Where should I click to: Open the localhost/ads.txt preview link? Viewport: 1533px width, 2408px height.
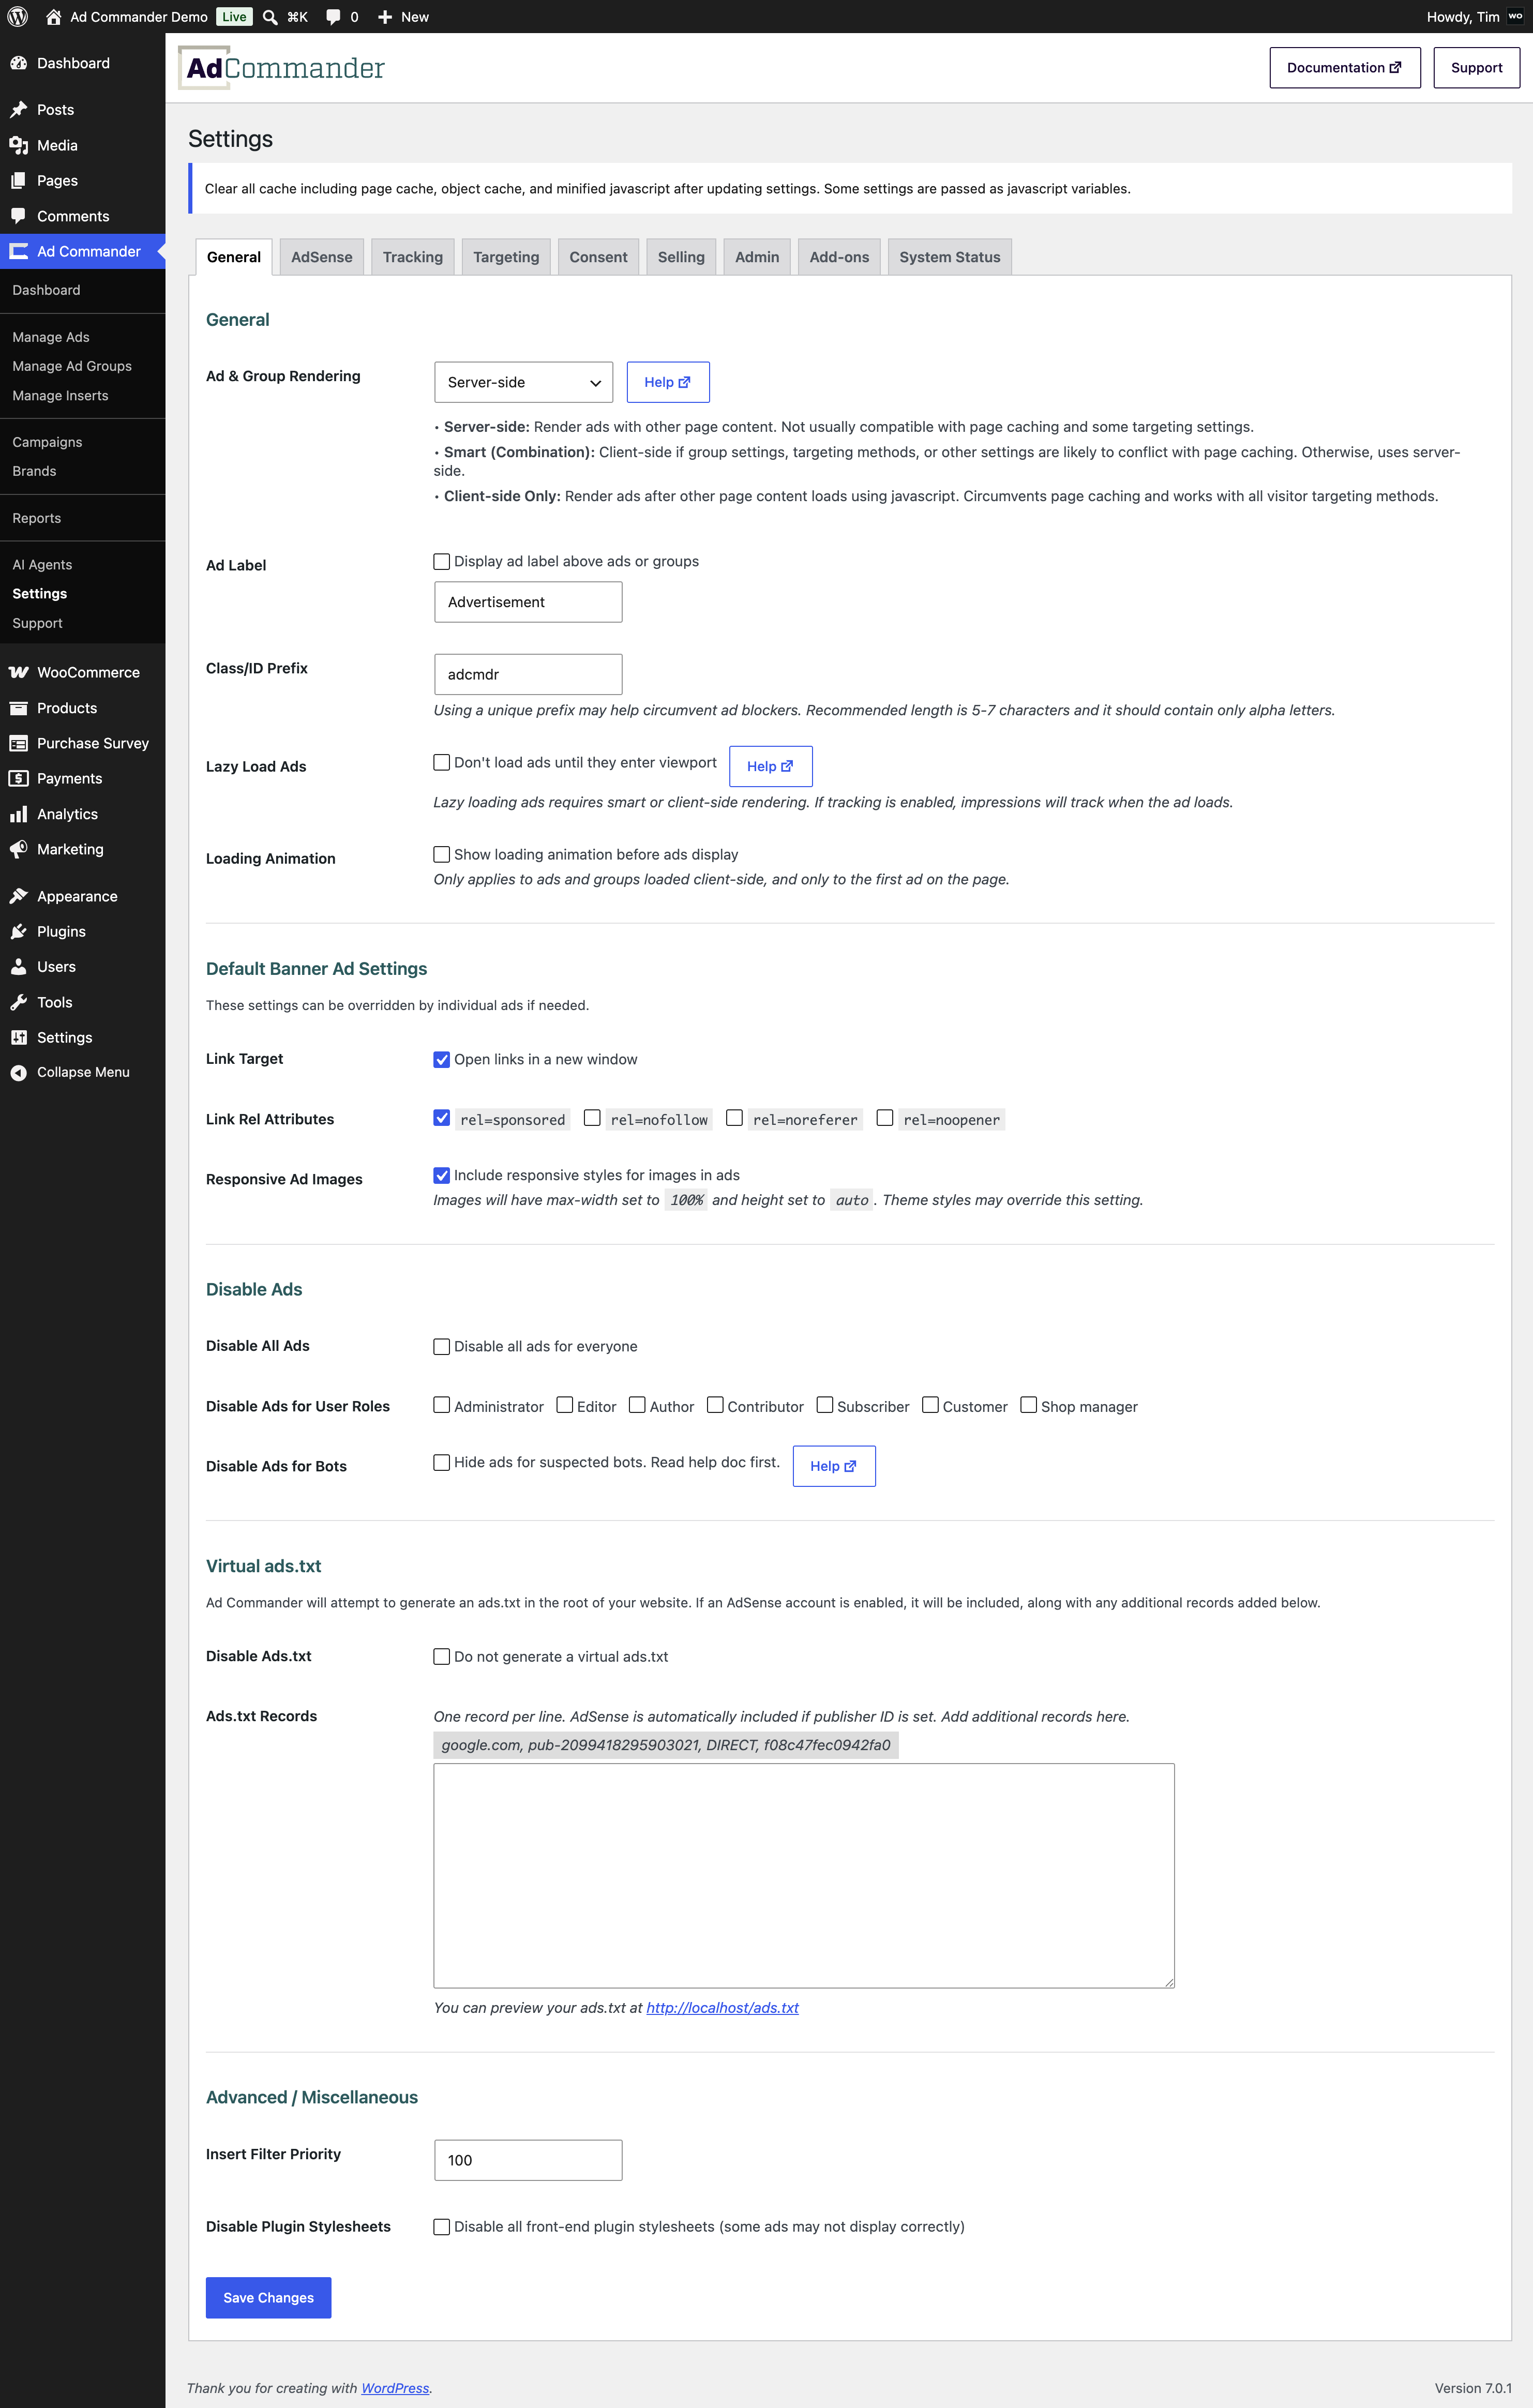click(722, 2008)
